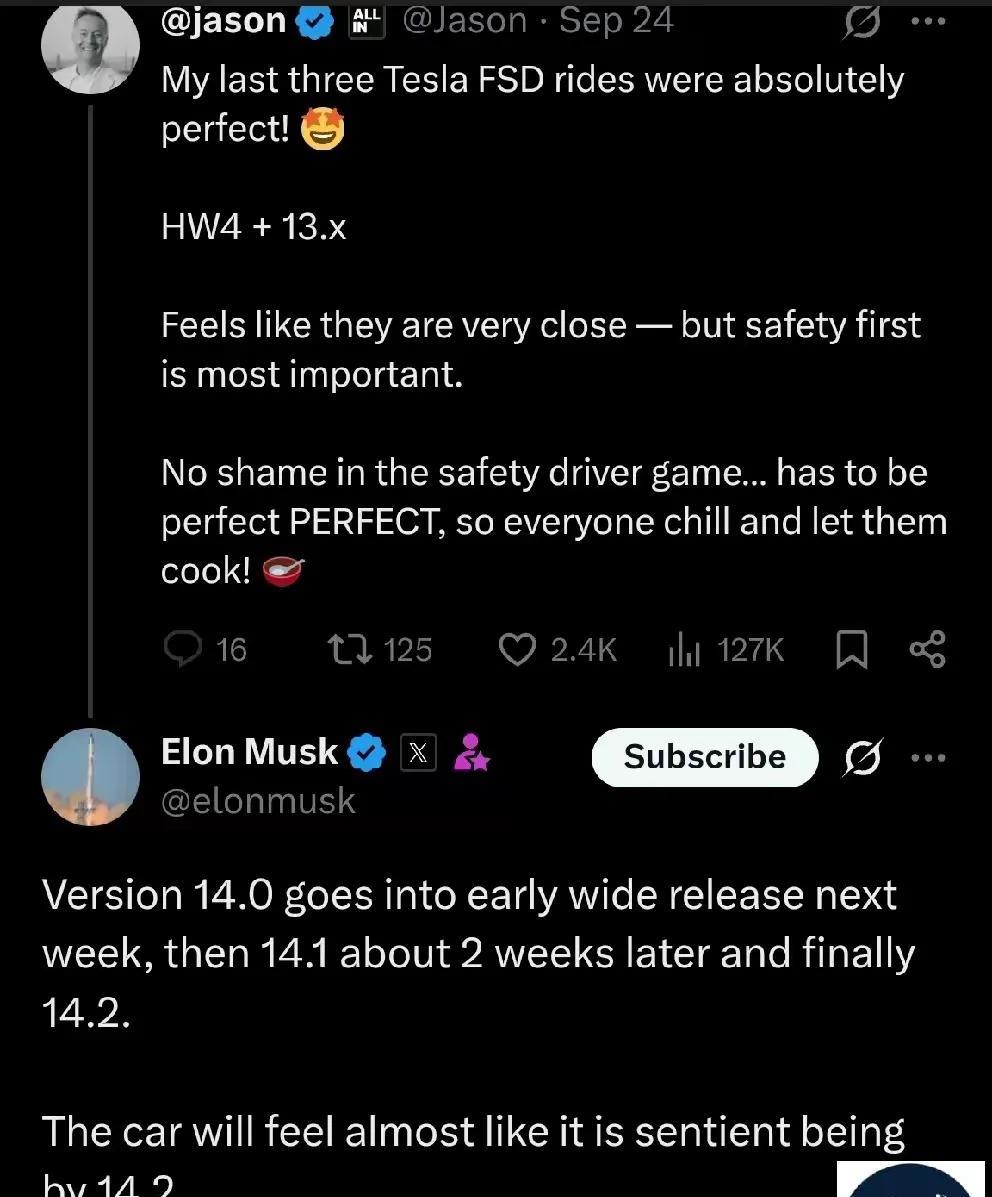This screenshot has height=1197, width=992.
Task: Click the purple subscriber badge icon
Action: click(x=470, y=753)
